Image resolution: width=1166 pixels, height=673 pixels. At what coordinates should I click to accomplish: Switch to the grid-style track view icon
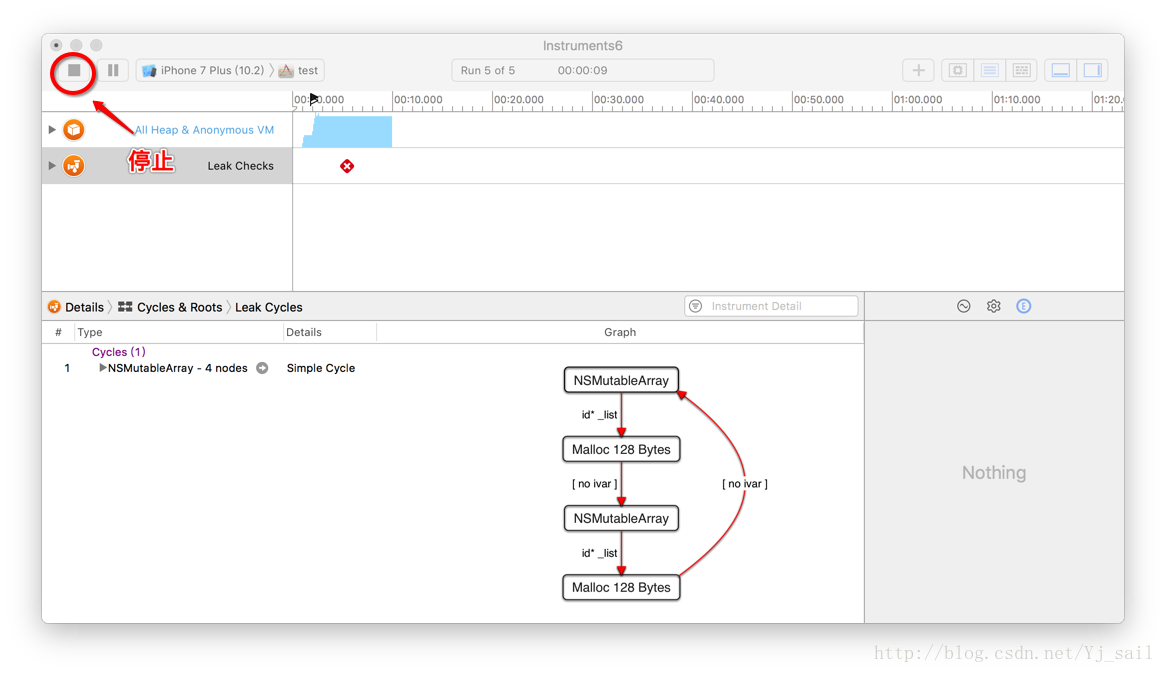tap(1022, 70)
